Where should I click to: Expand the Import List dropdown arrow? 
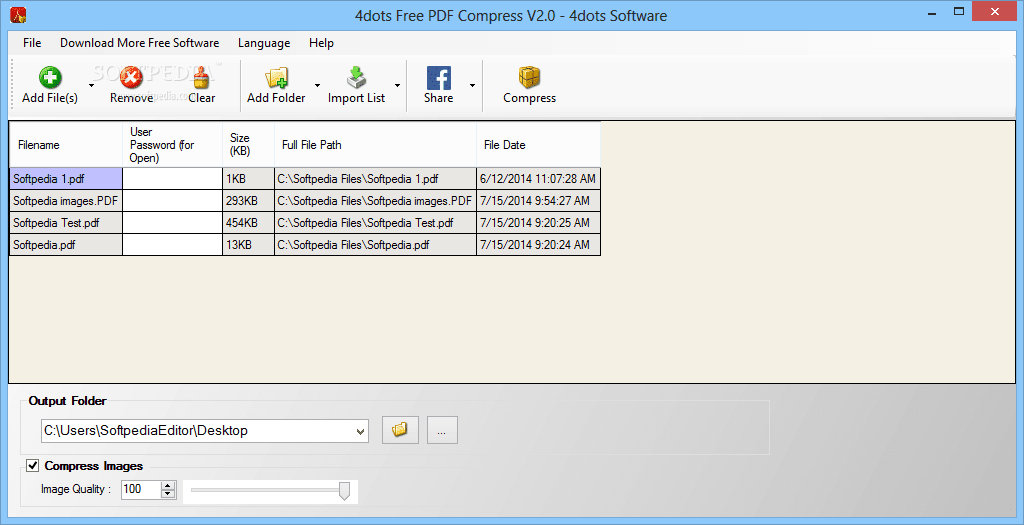pos(397,85)
